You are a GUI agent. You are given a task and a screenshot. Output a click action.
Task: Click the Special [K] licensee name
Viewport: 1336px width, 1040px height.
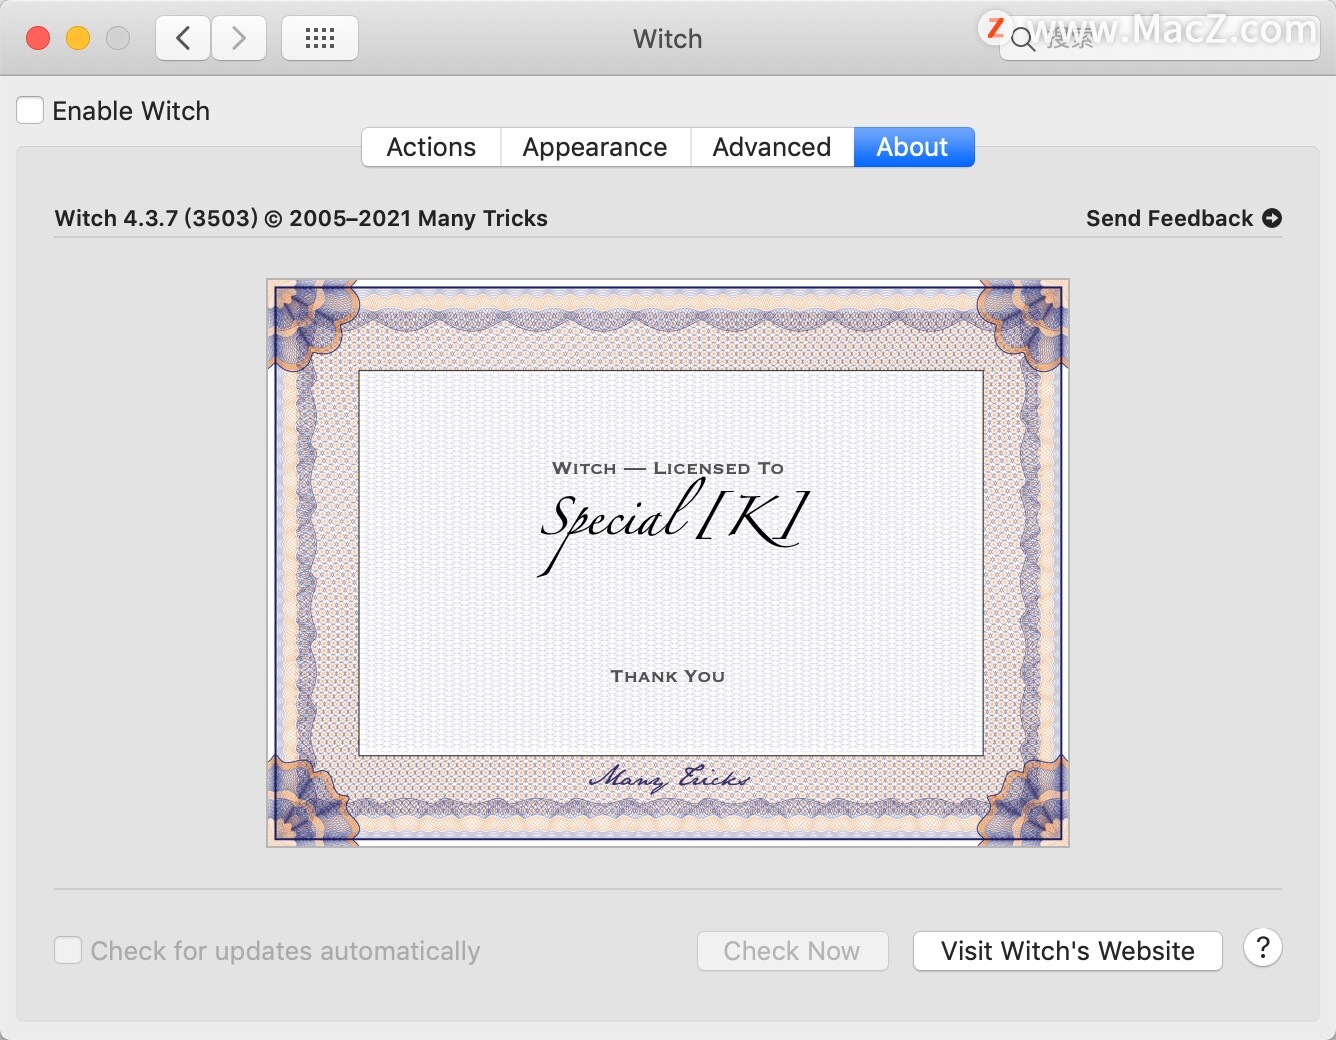(x=673, y=525)
